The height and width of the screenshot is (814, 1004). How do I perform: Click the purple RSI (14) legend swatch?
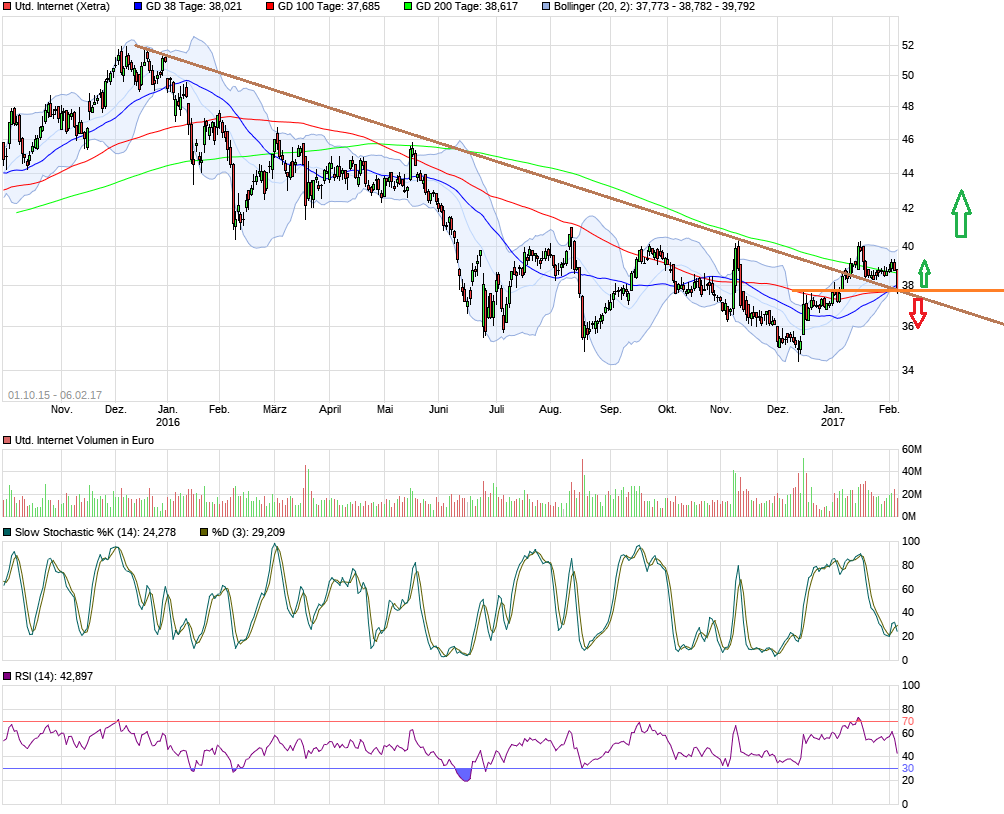point(7,676)
